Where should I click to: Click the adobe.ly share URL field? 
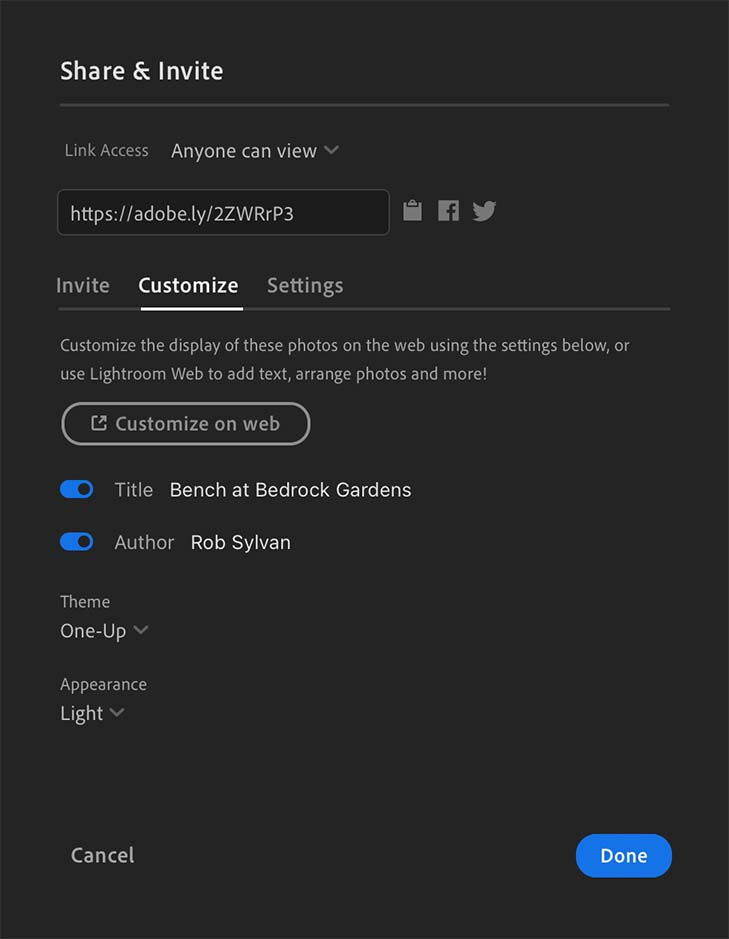(223, 213)
